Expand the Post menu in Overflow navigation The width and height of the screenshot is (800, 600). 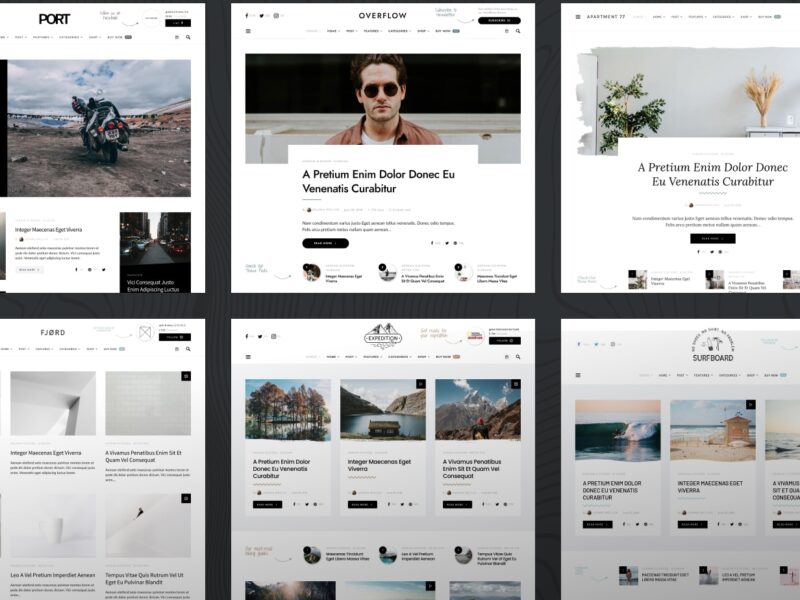(351, 31)
